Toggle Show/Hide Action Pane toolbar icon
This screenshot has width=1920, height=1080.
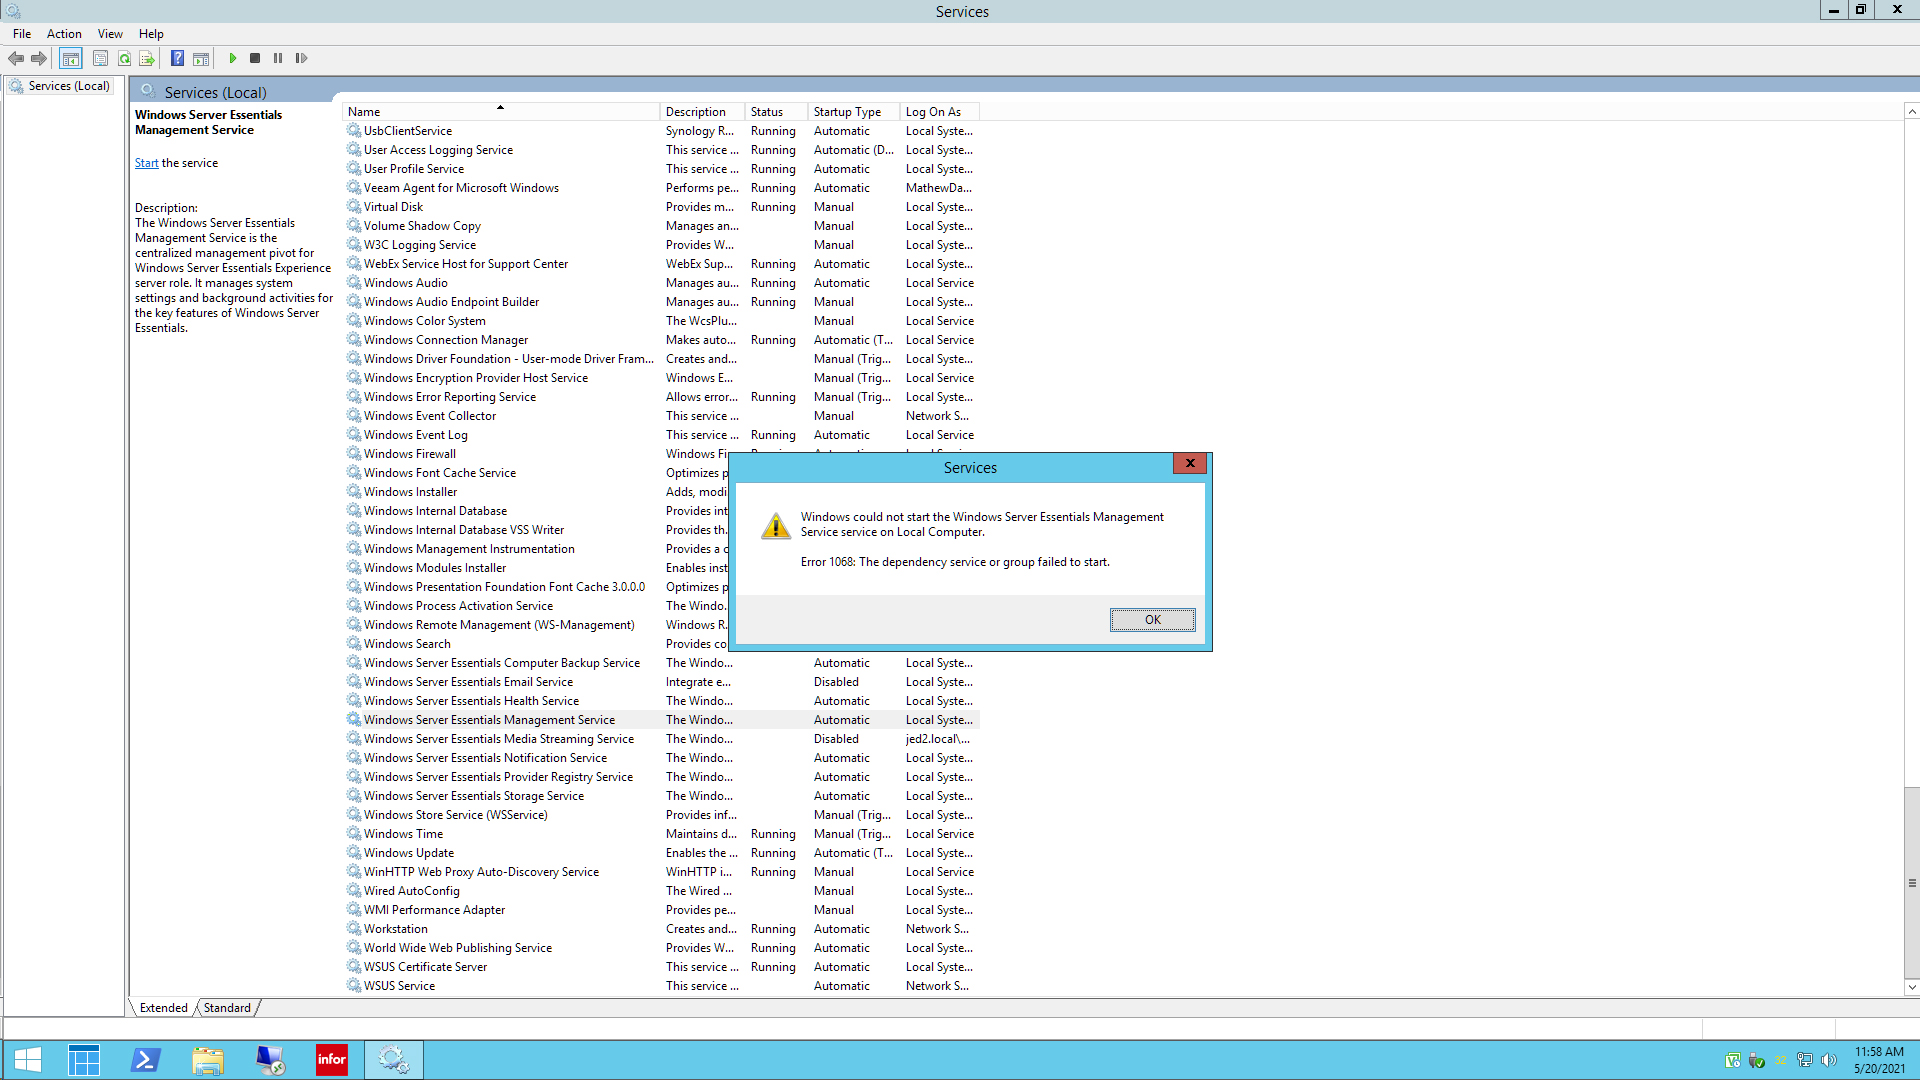[201, 58]
